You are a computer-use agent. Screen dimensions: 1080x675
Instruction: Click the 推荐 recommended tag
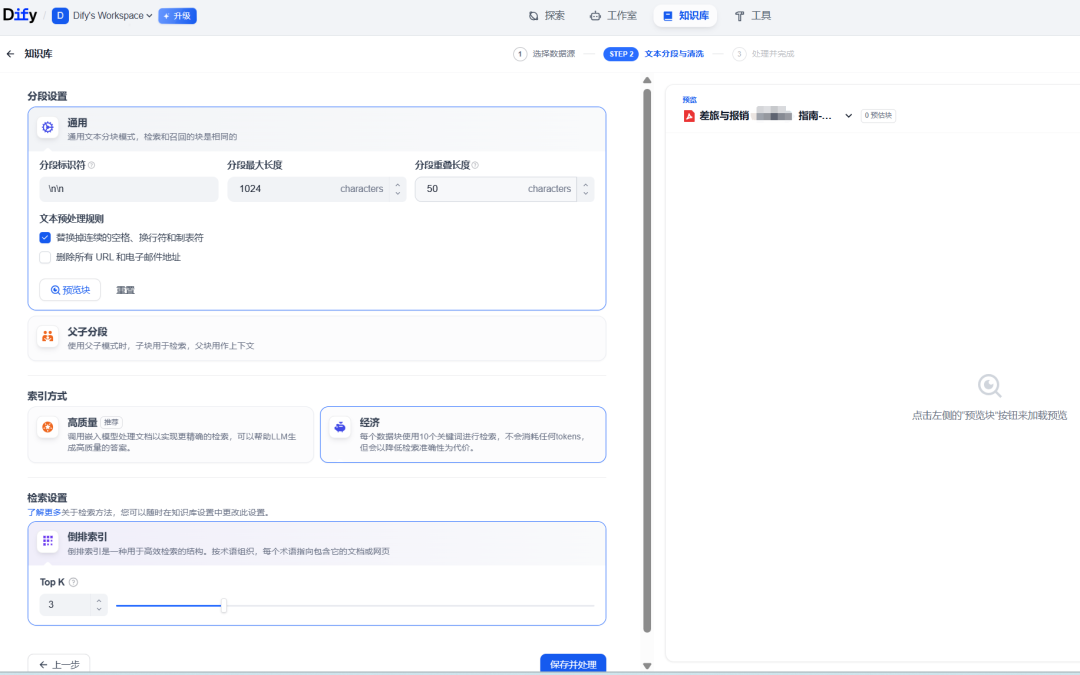pyautogui.click(x=112, y=422)
